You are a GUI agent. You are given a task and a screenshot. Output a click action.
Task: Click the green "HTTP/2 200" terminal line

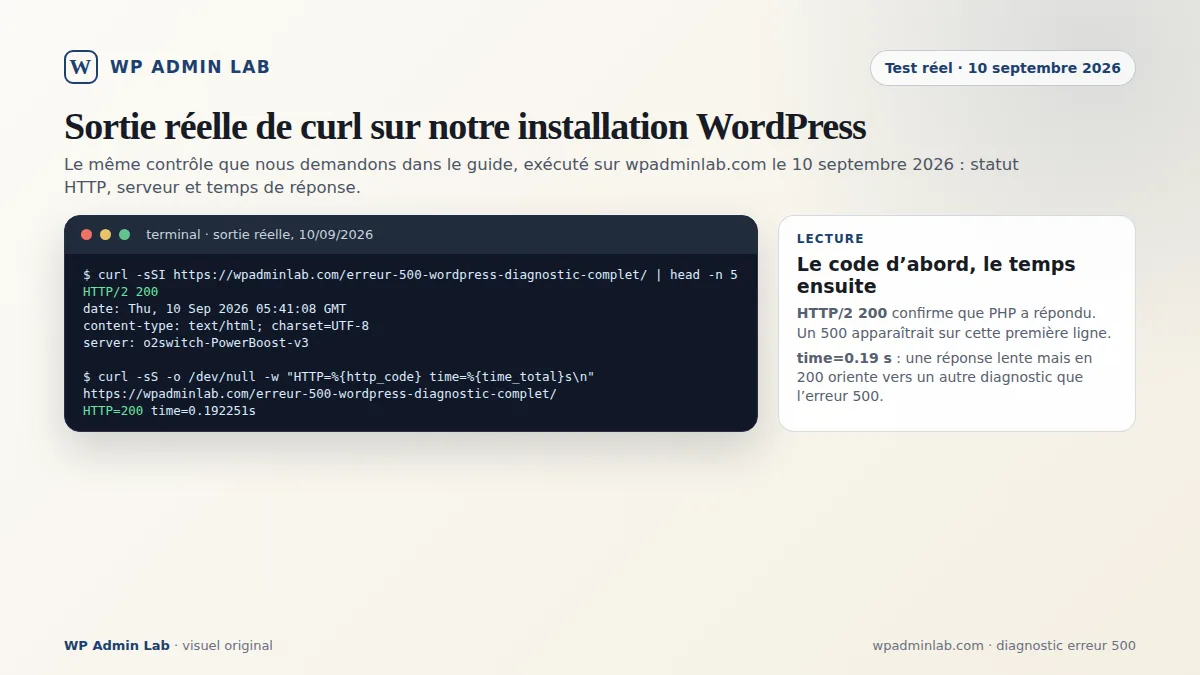tap(120, 291)
